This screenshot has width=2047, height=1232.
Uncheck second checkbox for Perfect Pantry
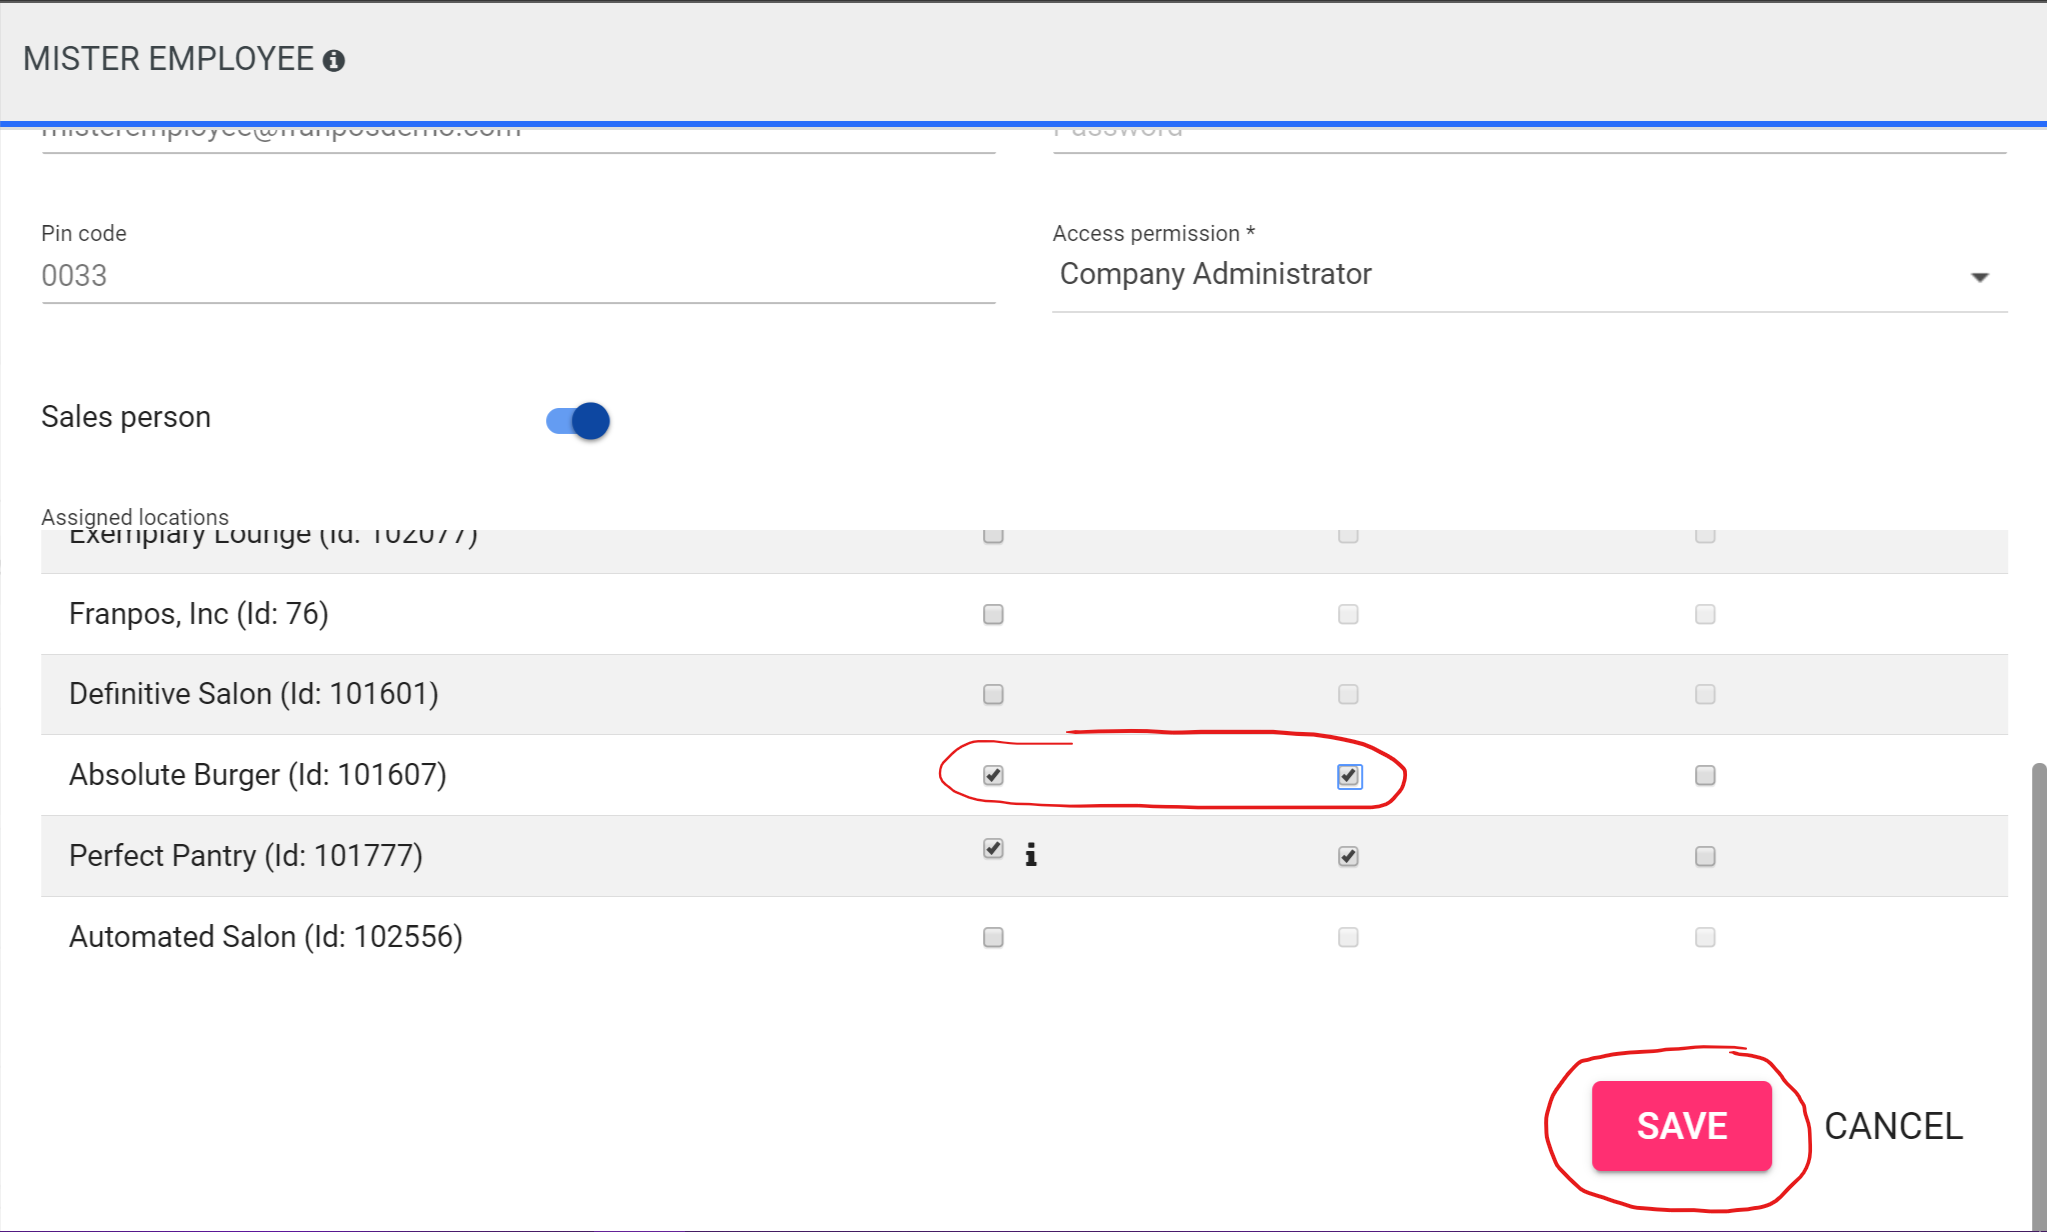click(x=1348, y=856)
